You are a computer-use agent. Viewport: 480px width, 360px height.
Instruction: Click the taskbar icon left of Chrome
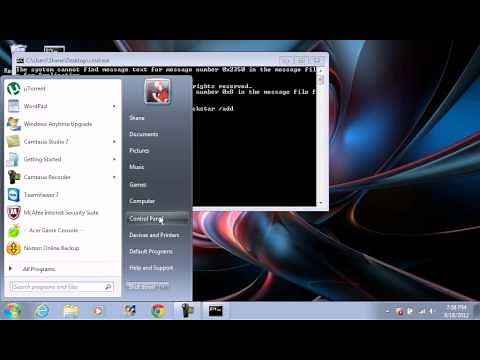[129, 311]
